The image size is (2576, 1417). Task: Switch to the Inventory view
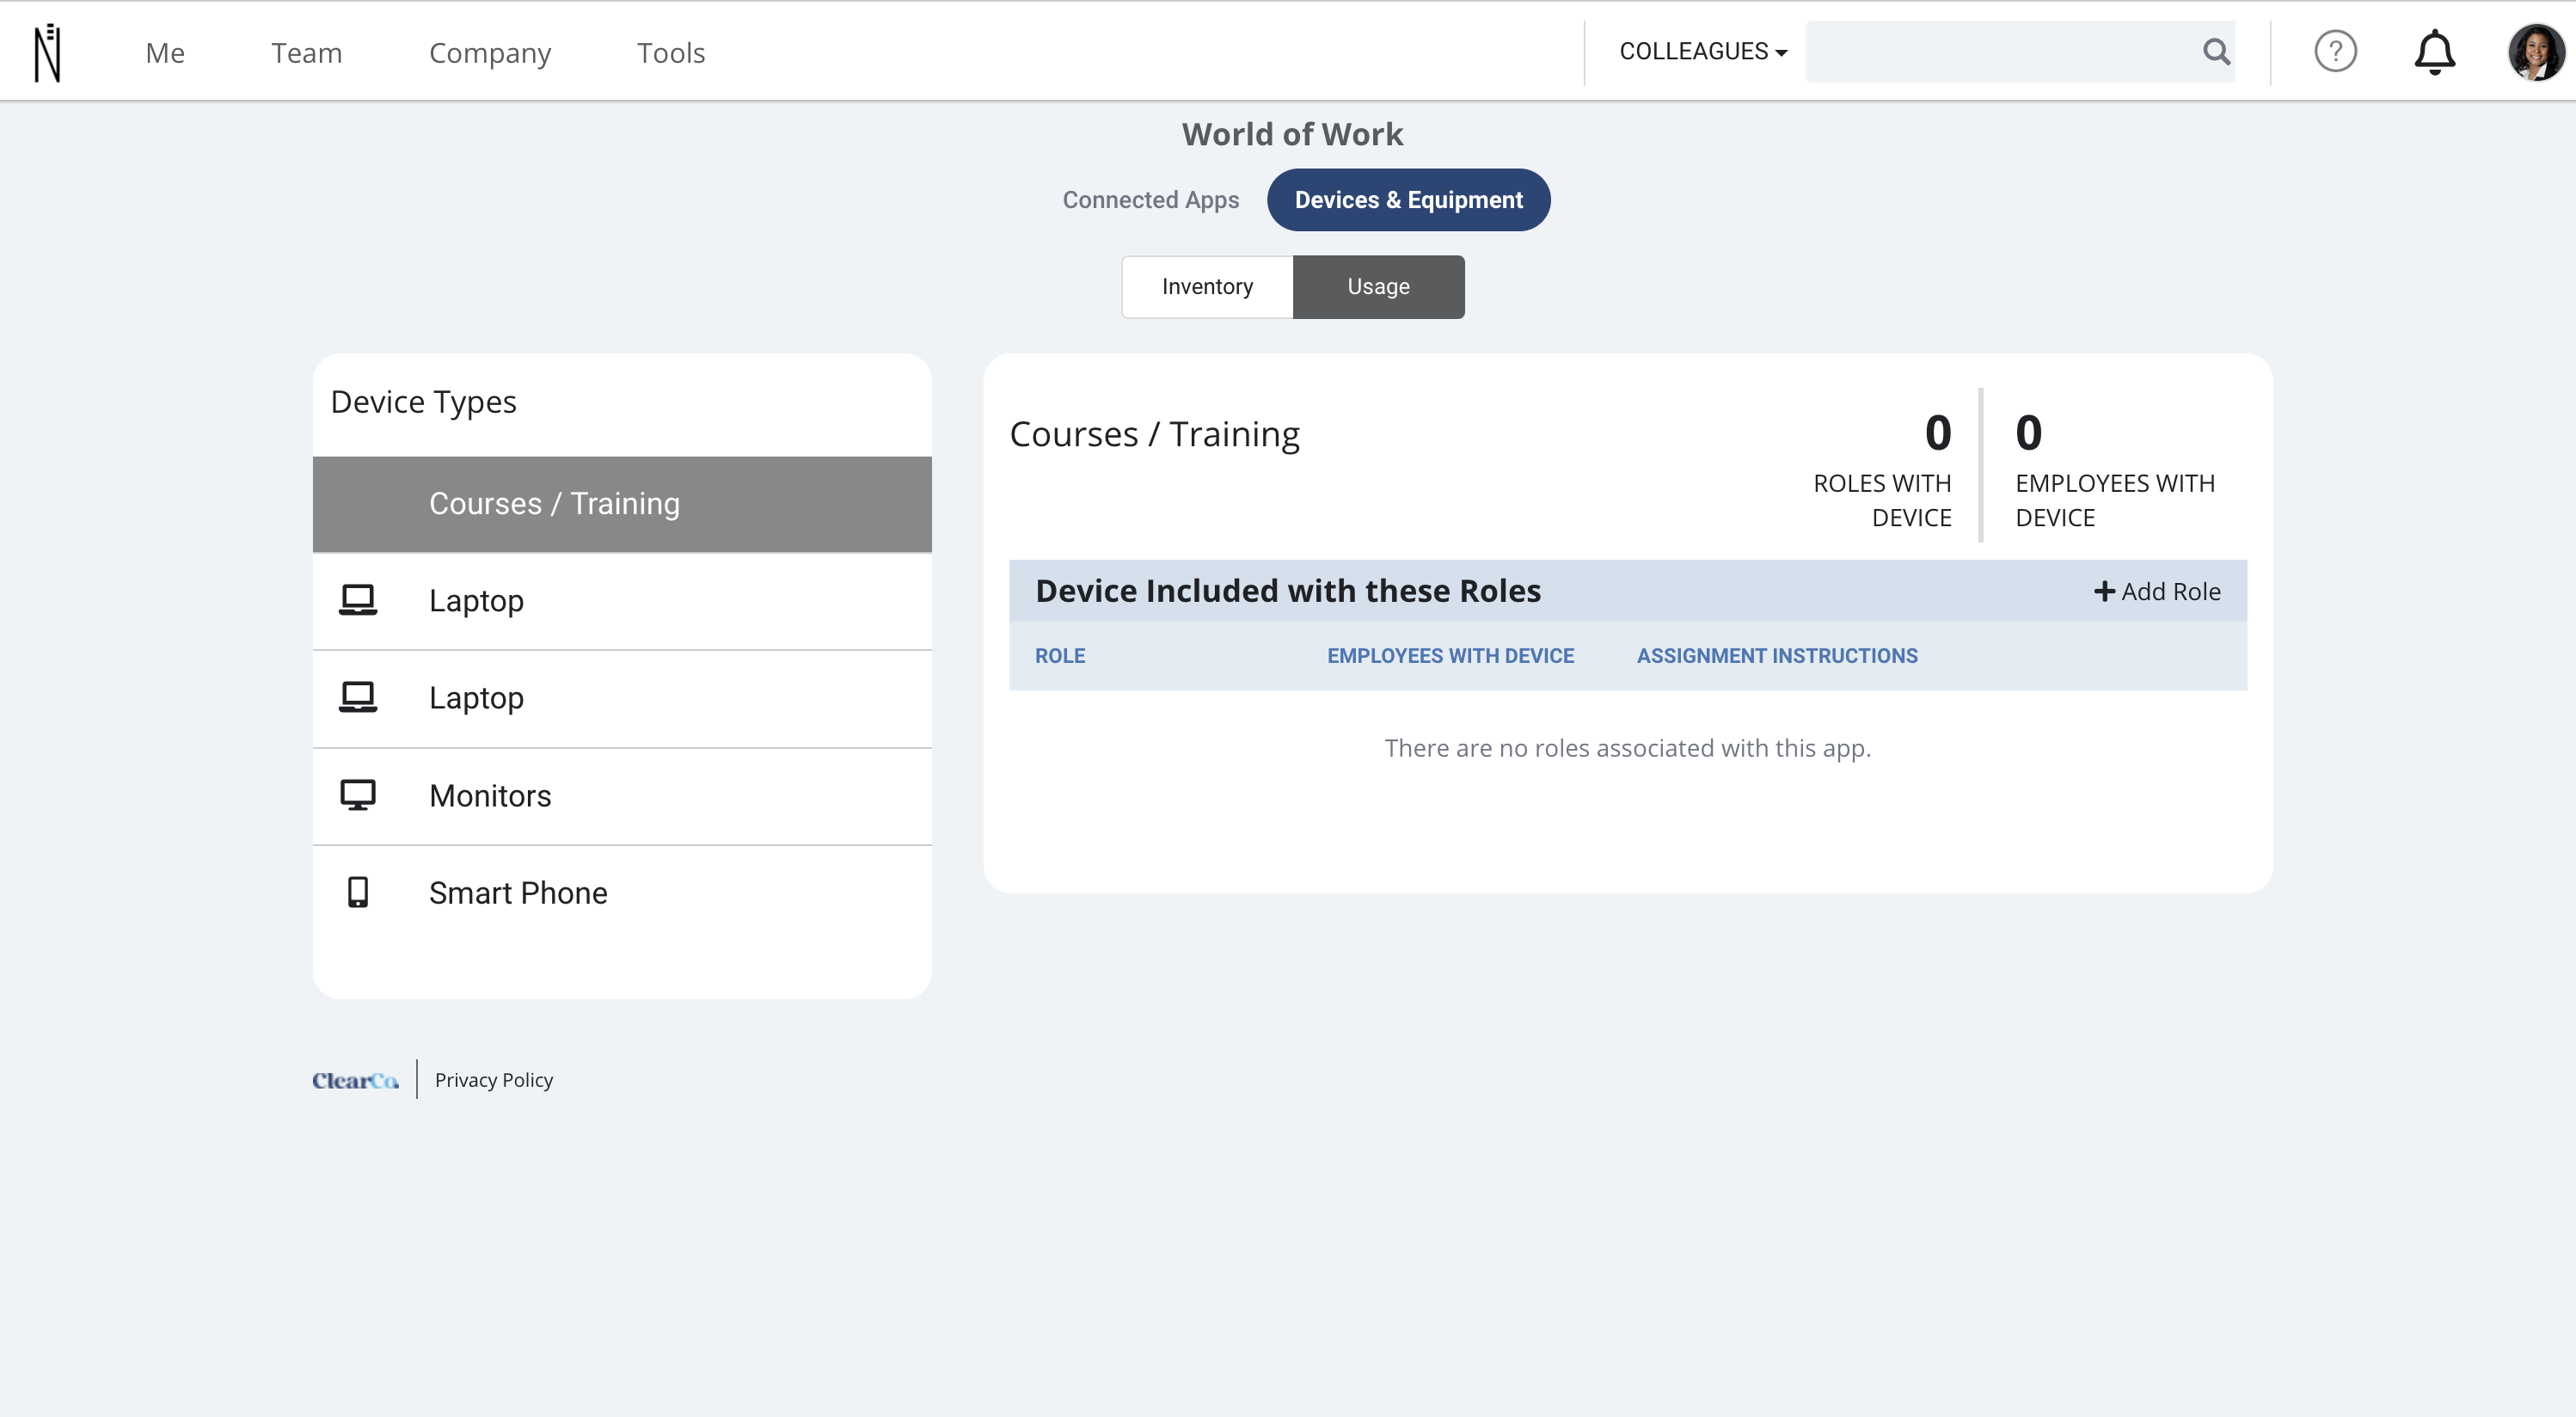point(1207,287)
